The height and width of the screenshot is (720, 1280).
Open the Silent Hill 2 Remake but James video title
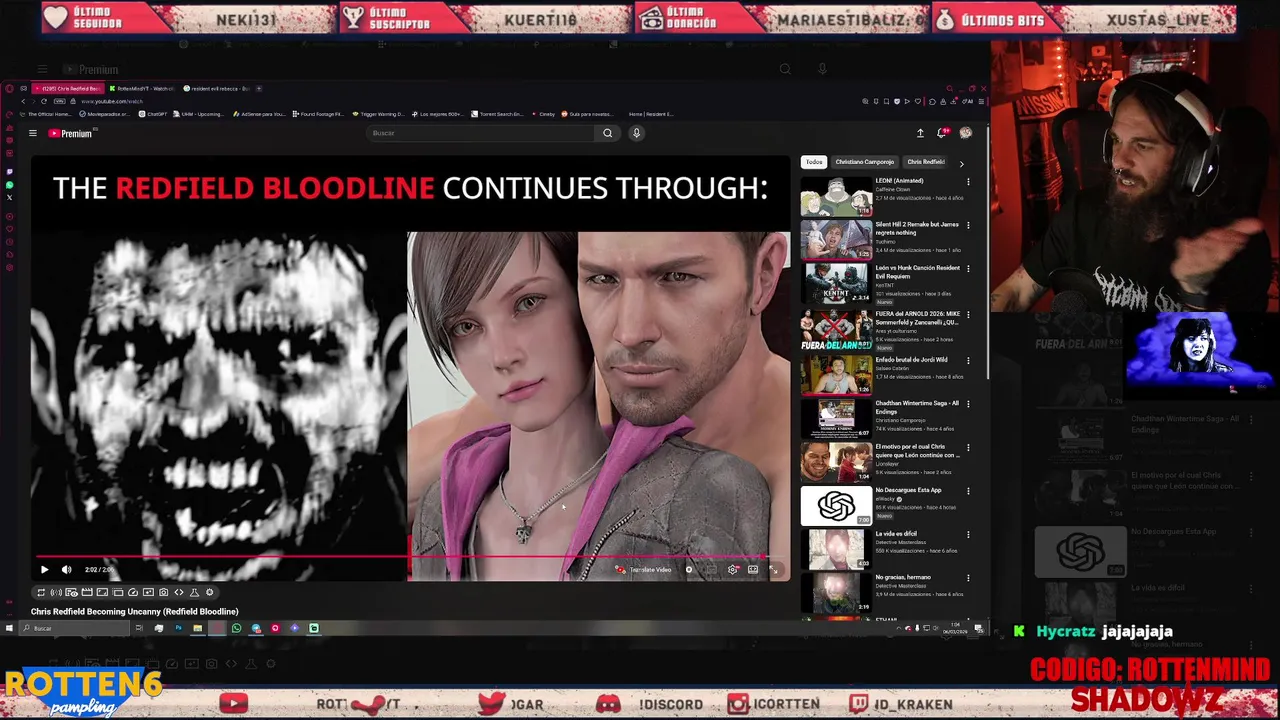point(917,228)
